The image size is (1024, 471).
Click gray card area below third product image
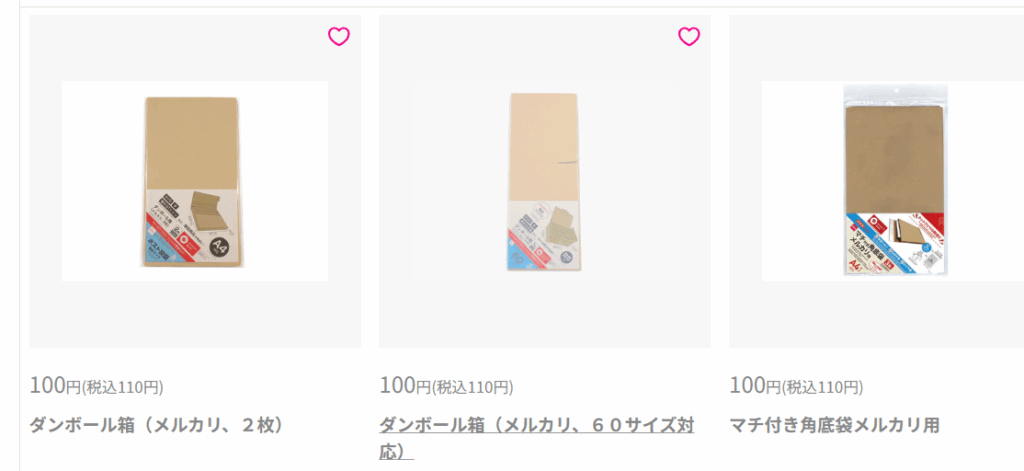point(876,314)
